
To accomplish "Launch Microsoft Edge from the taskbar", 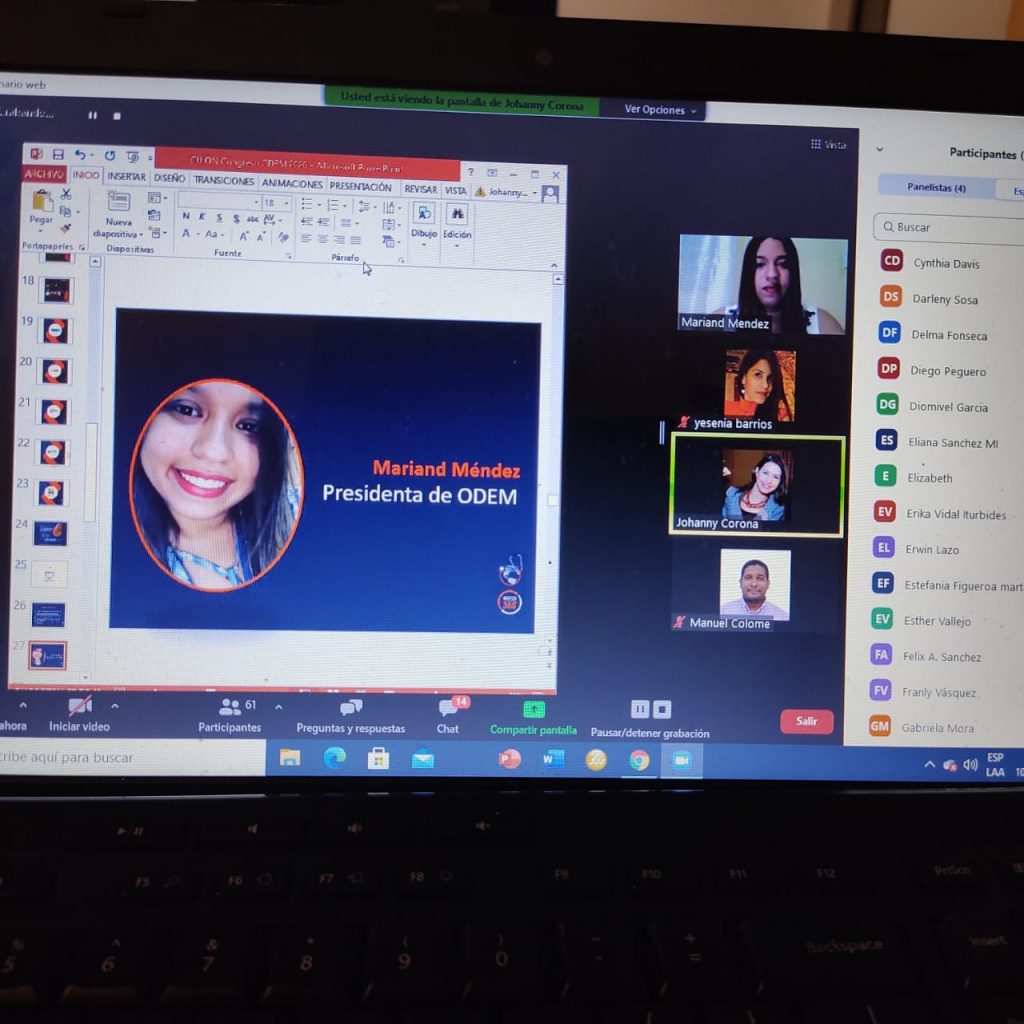I will pos(334,758).
